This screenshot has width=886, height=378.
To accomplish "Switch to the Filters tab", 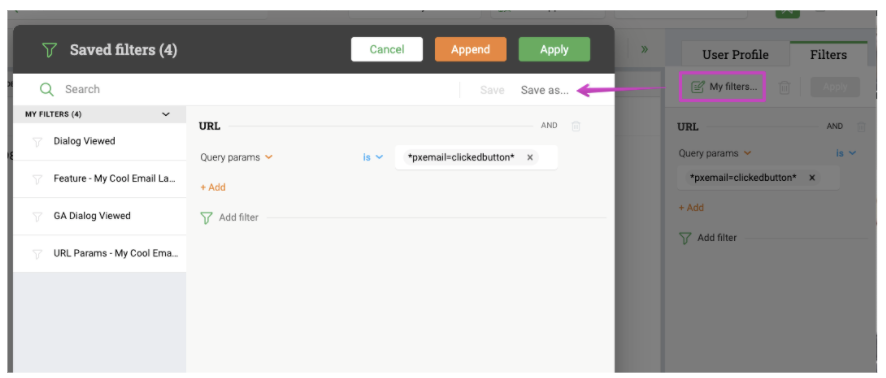I will point(828,55).
